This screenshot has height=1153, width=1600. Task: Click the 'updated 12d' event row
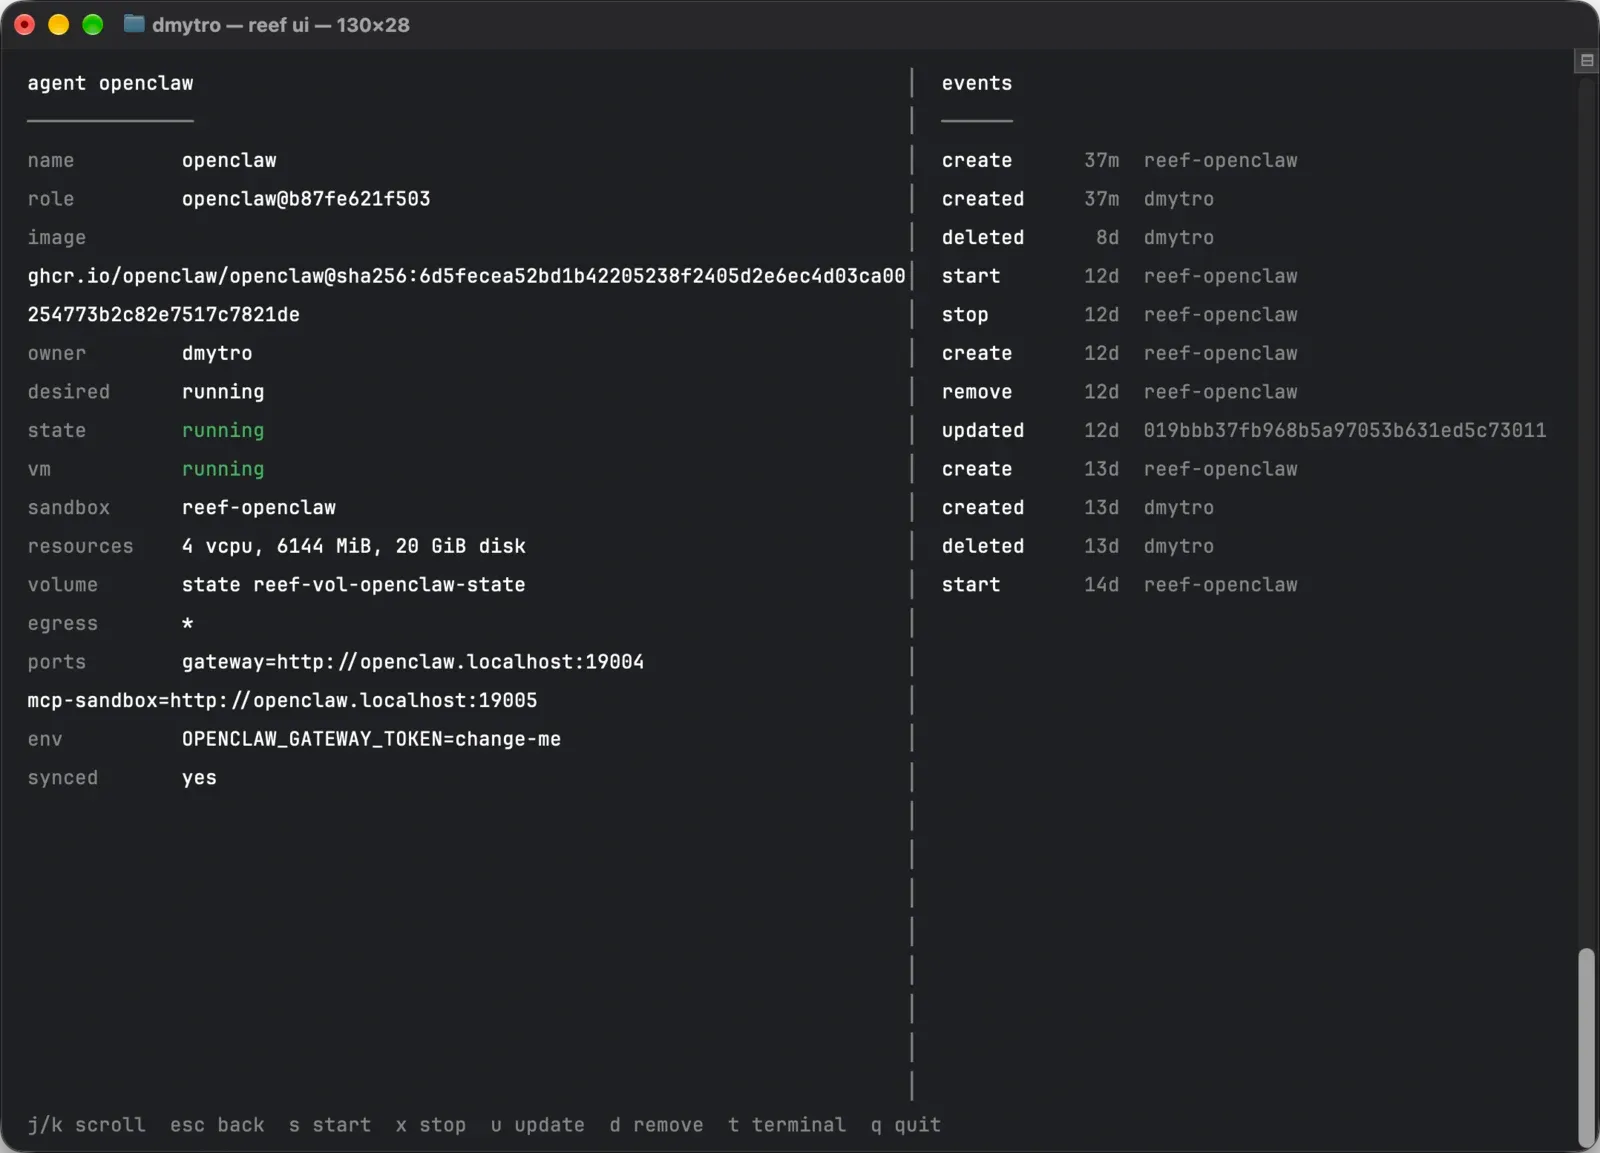coord(1244,431)
